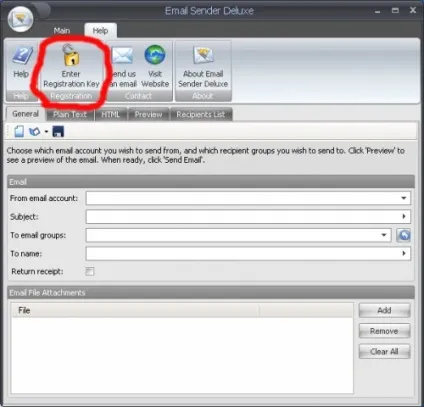This screenshot has height=407, width=424.
Task: Click the File column header
Action: click(x=135, y=310)
